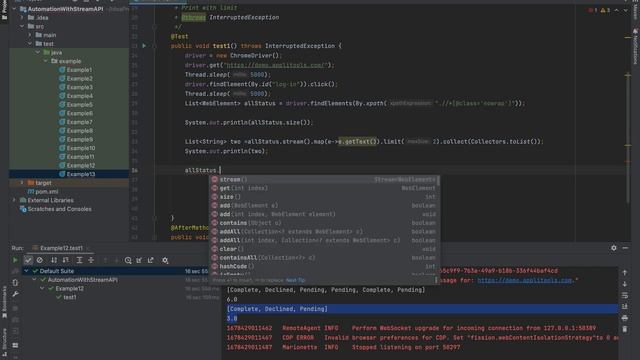Toggle the show ignored tests icon

pos(40,260)
